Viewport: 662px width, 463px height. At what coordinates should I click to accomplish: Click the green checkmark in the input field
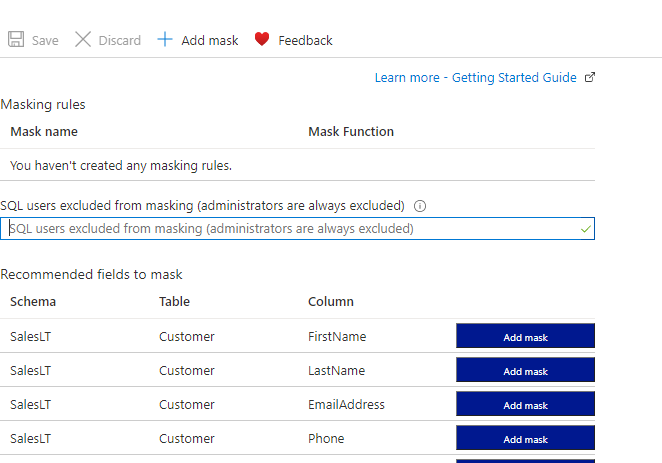coord(585,229)
